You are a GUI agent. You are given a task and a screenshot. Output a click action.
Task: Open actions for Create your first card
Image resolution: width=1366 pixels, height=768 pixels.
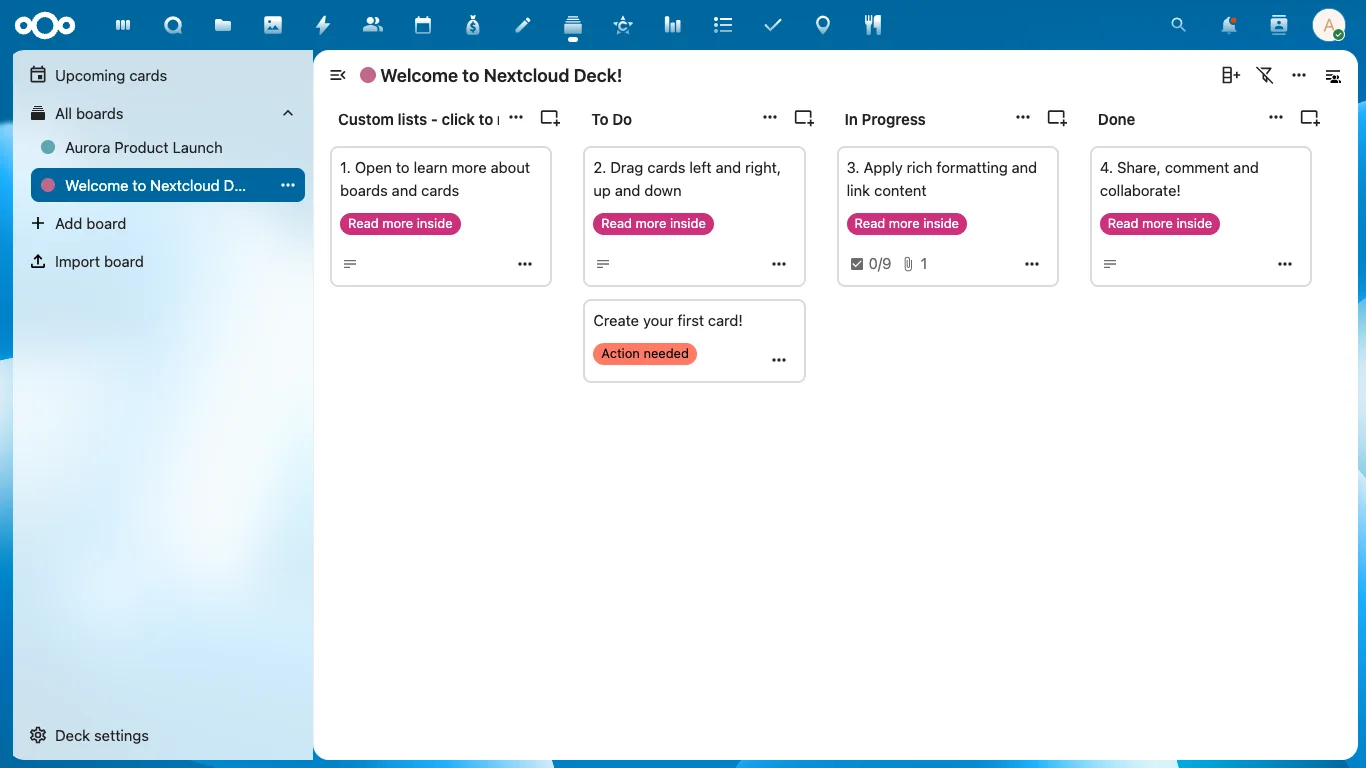779,360
